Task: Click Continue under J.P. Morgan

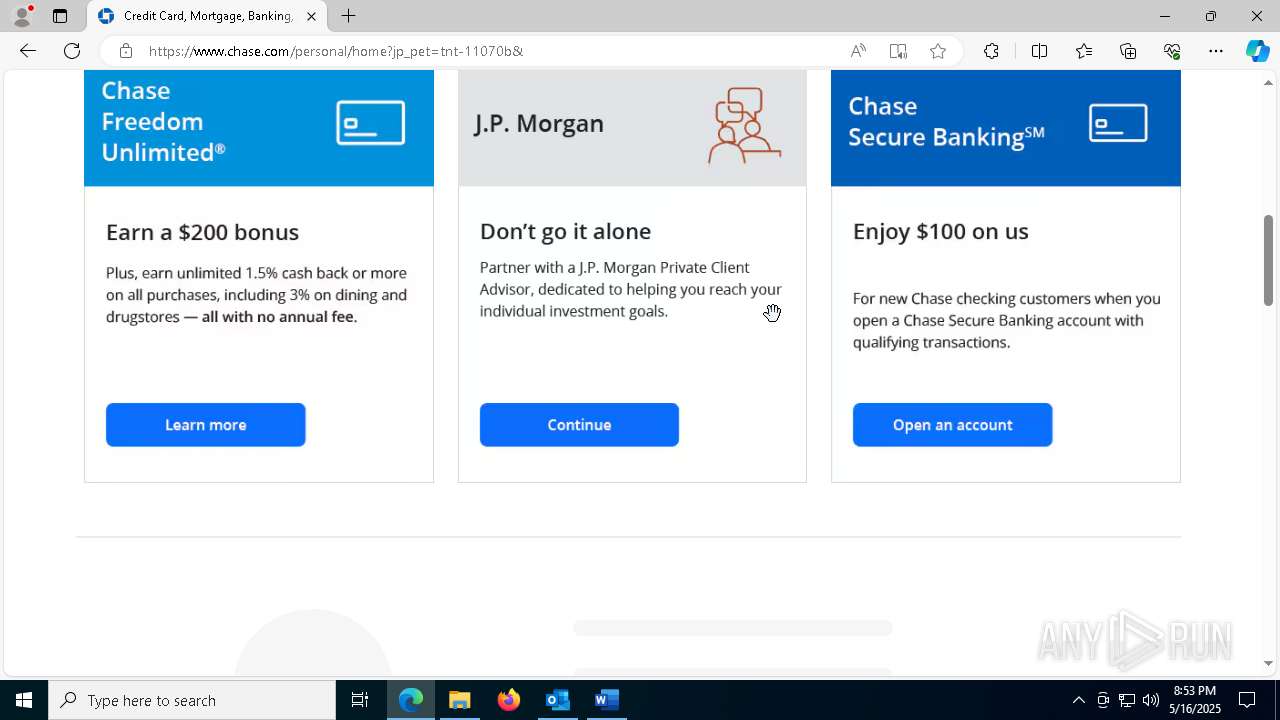Action: [579, 425]
